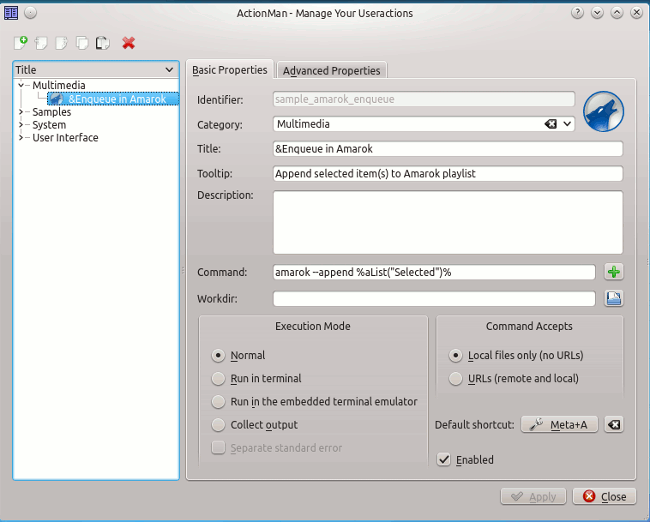Click the titlebar help question mark button
The width and height of the screenshot is (650, 522).
pos(577,13)
